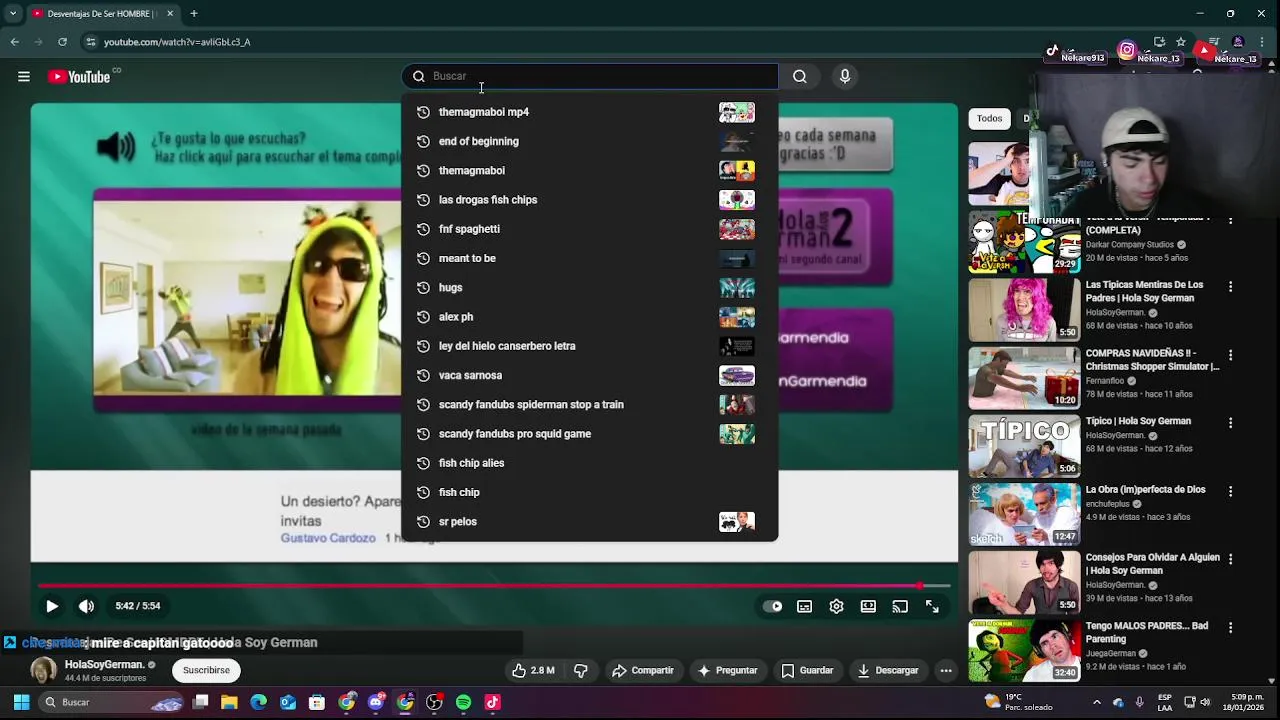
Task: Seek on the red video progress bar
Action: click(494, 586)
